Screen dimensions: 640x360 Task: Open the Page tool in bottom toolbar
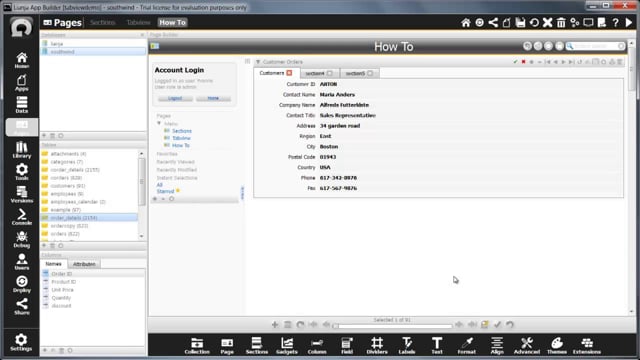[227, 346]
